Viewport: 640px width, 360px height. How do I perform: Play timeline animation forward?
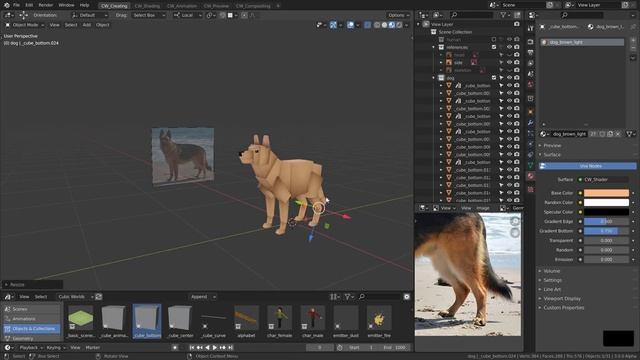pyautogui.click(x=215, y=347)
